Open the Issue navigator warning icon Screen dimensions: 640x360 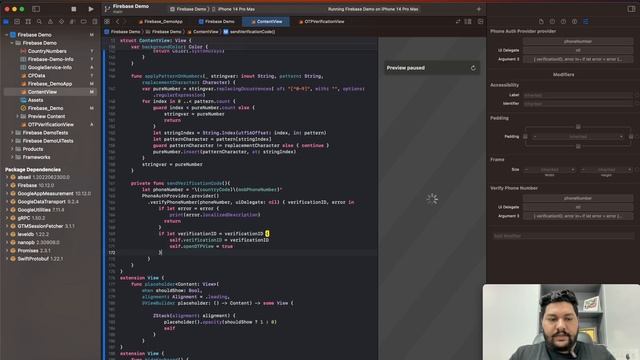pyautogui.click(x=50, y=22)
